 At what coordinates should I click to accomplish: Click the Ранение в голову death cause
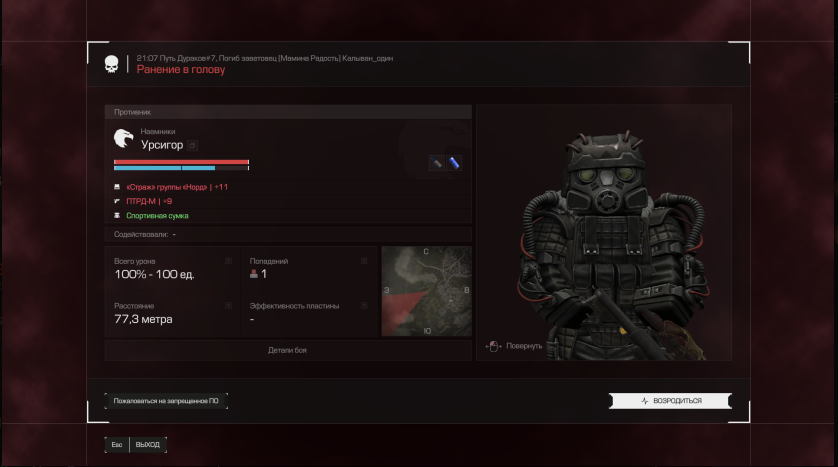(x=181, y=69)
